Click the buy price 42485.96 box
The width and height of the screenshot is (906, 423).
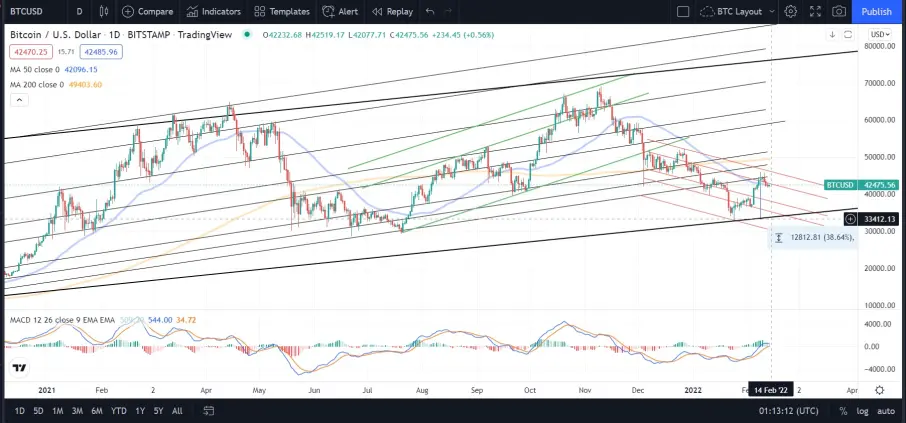101,52
